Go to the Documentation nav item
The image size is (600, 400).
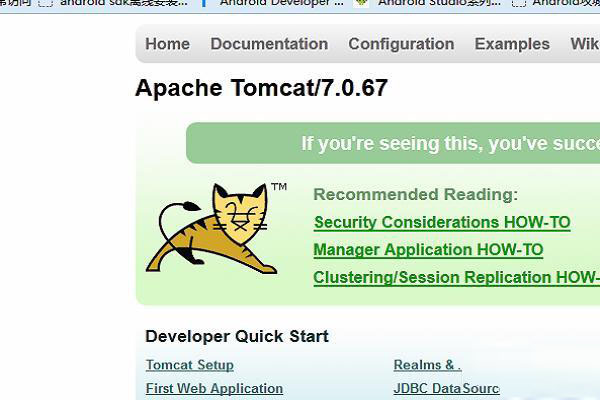pos(269,44)
